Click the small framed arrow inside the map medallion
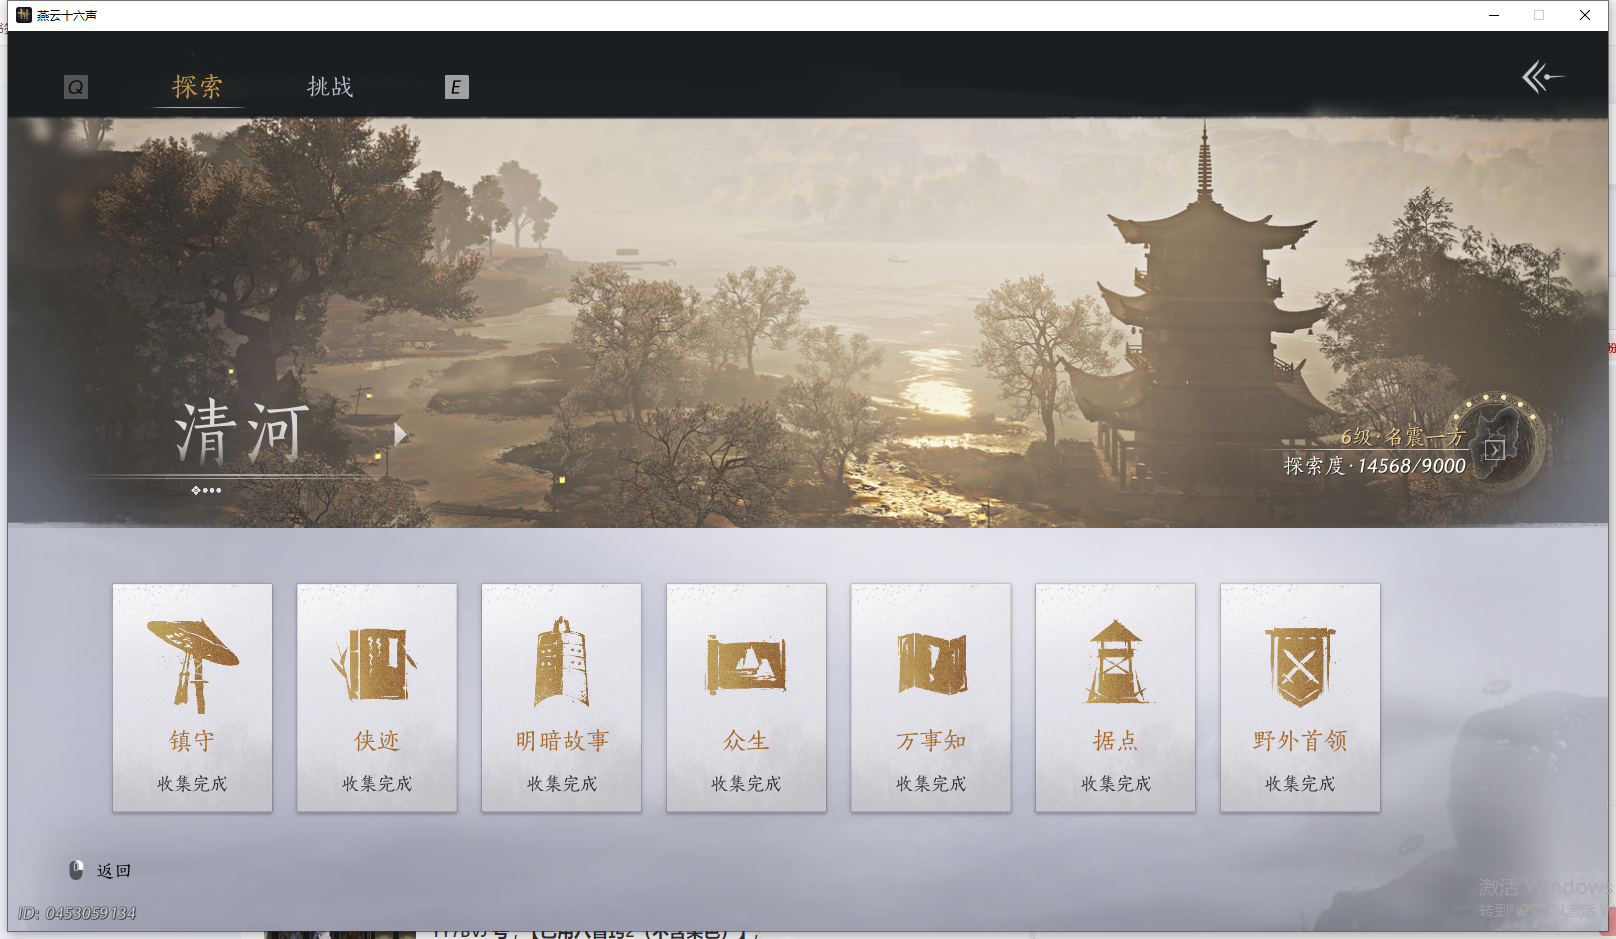 click(1493, 450)
